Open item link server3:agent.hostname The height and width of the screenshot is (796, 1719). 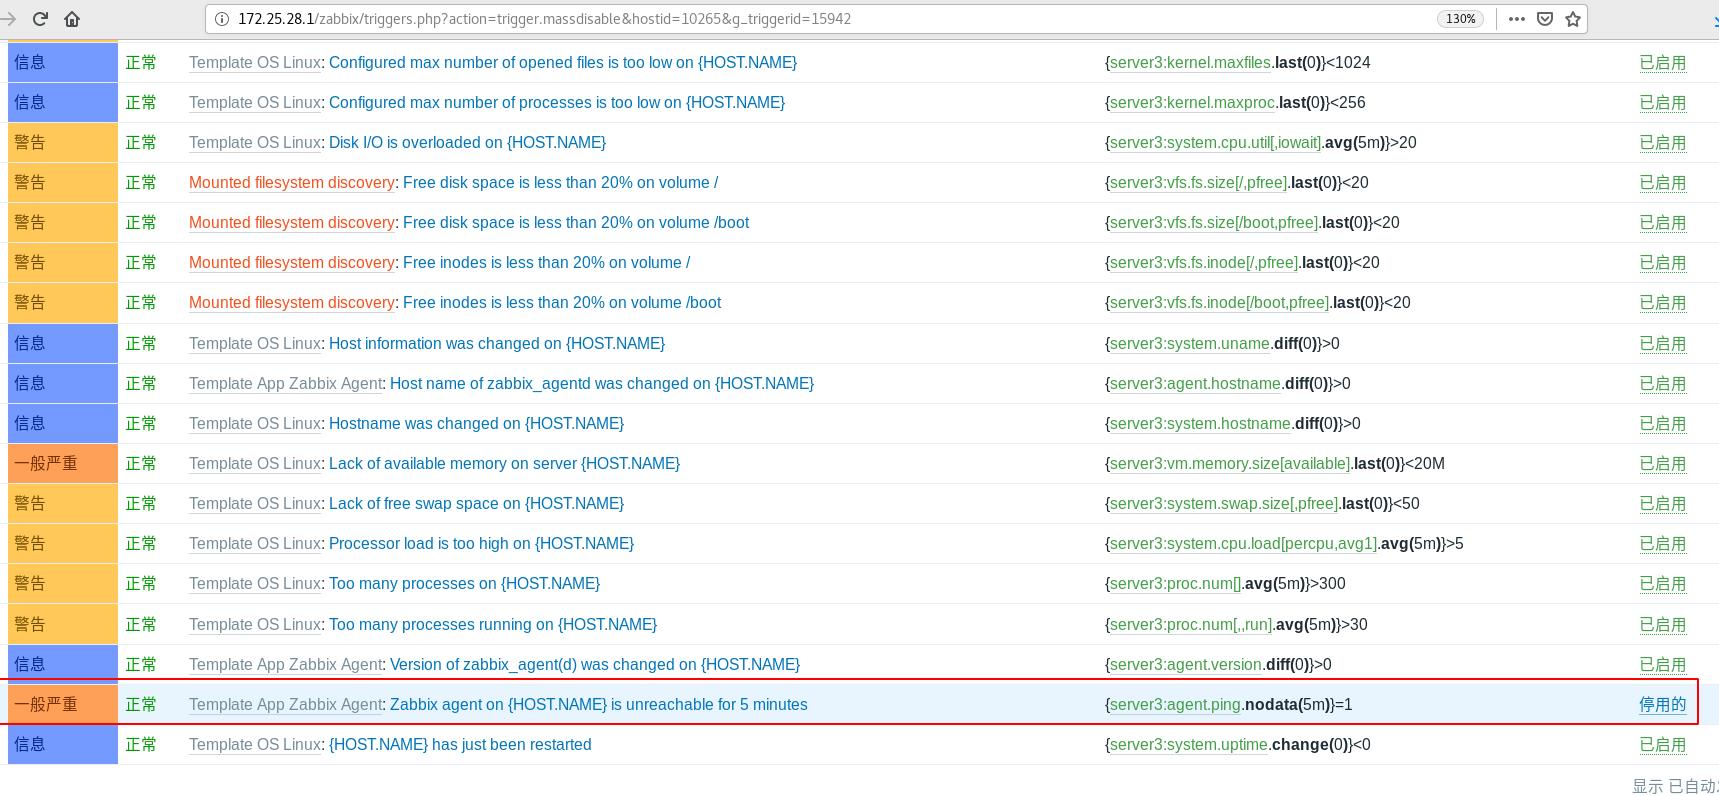[x=1195, y=383]
